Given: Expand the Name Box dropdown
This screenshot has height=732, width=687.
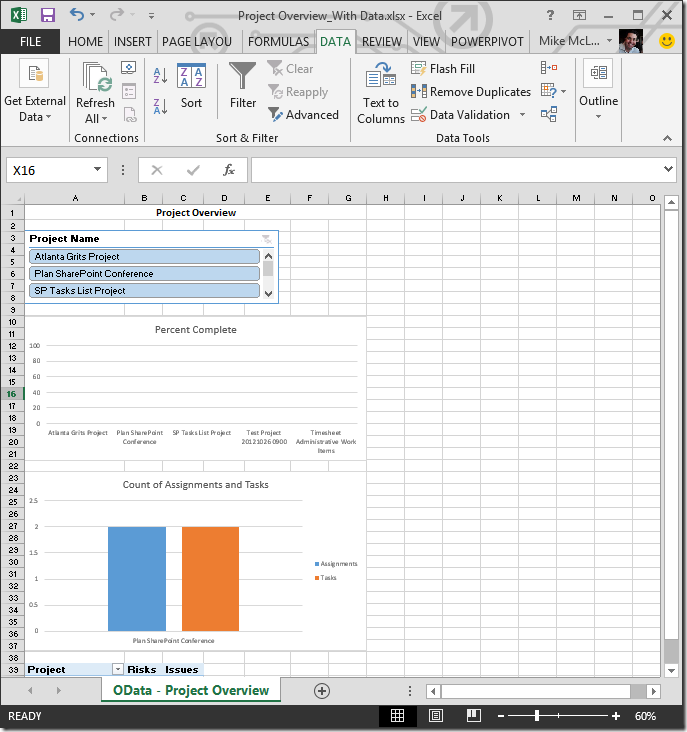Looking at the screenshot, I should click(x=98, y=170).
